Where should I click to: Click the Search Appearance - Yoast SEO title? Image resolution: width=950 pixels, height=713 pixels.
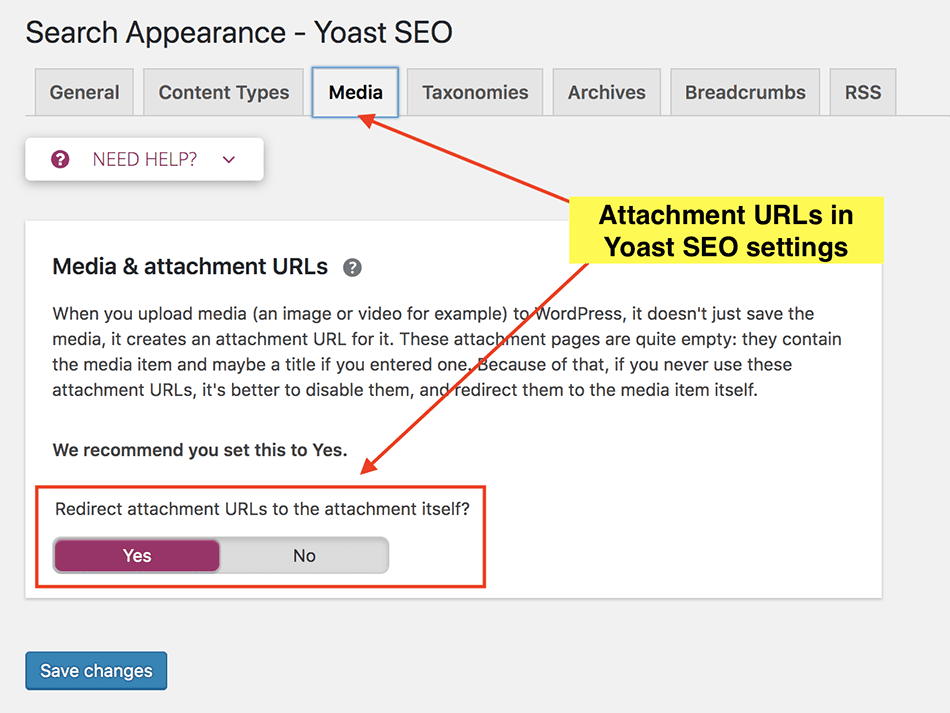tap(239, 32)
